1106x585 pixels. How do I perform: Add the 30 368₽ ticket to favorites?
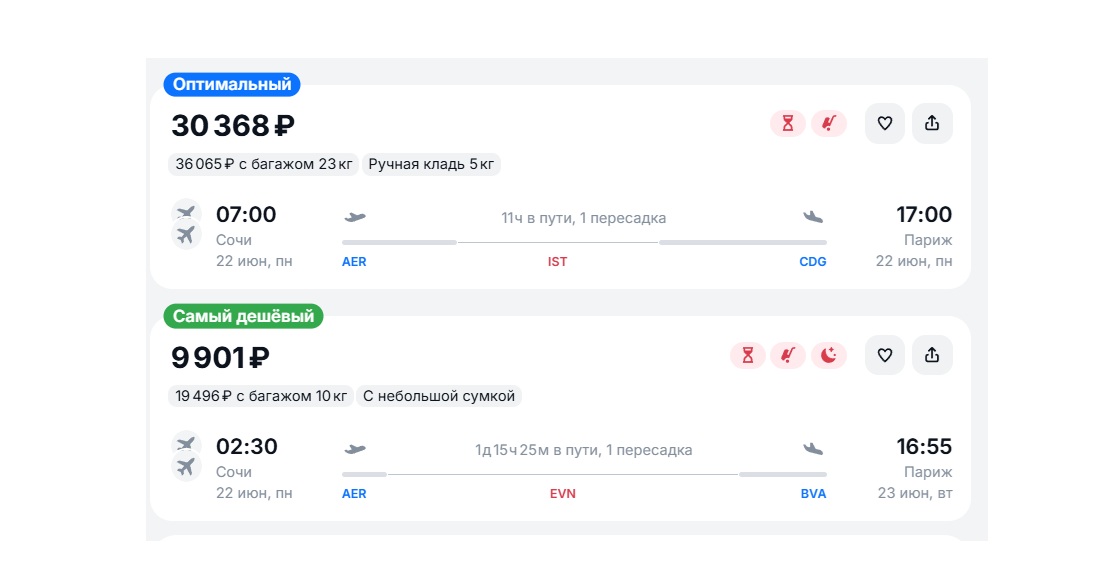coord(885,123)
